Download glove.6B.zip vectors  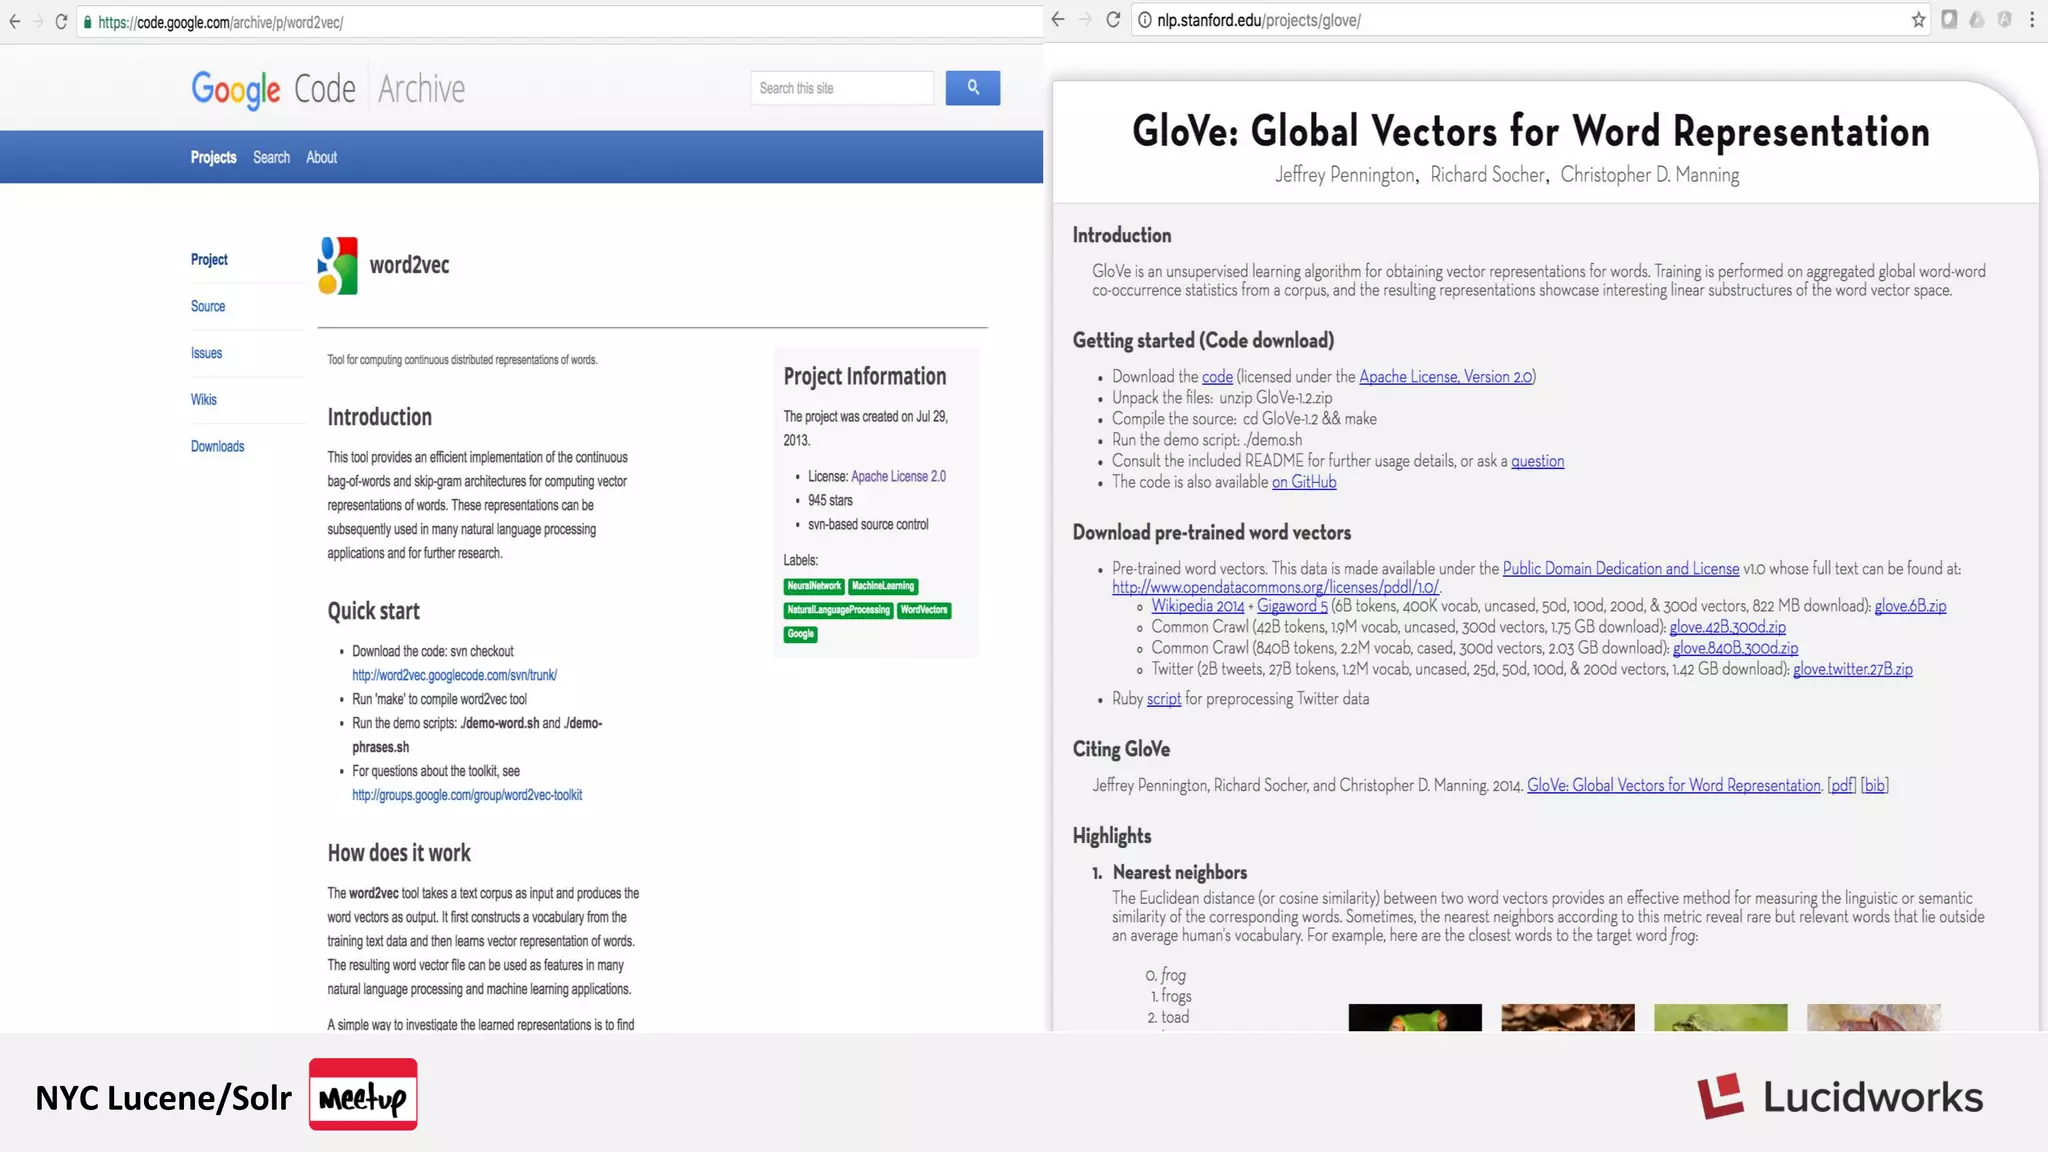point(1910,606)
